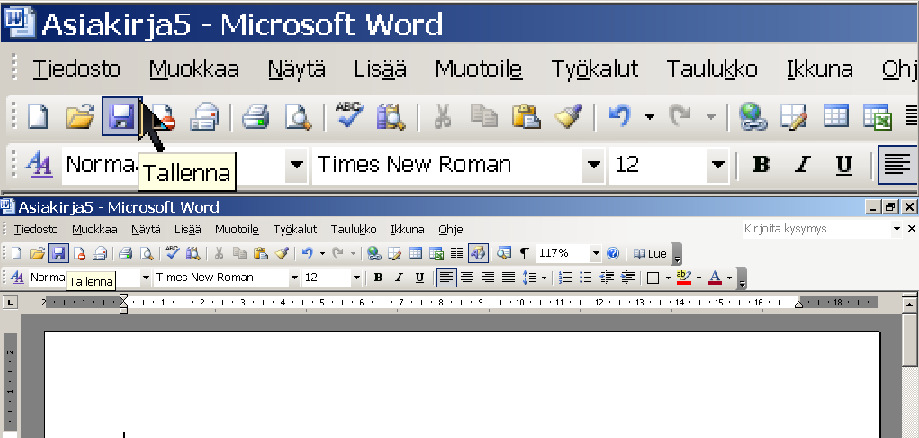Open the font color dropdown arrow

729,278
